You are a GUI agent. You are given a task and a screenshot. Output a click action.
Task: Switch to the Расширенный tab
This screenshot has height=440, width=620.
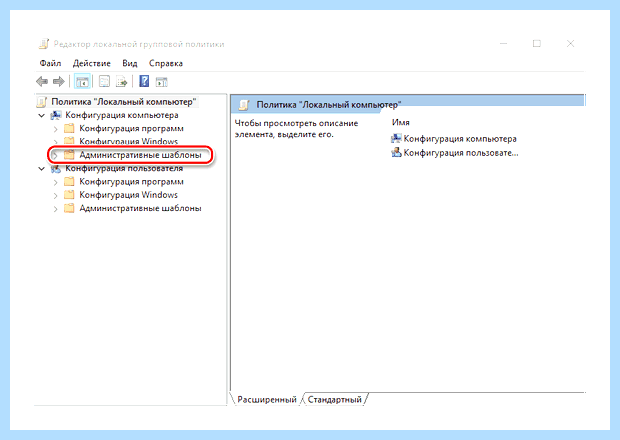click(267, 400)
